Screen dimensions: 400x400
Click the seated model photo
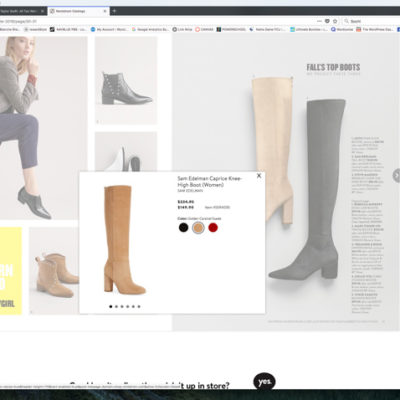coord(43,128)
